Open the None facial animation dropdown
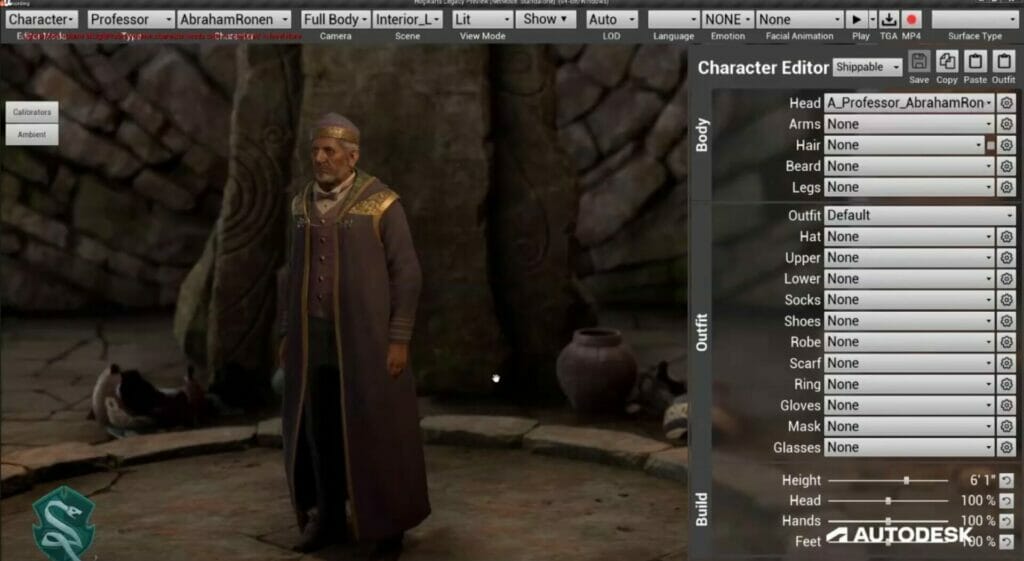The image size is (1024, 561). (x=799, y=19)
